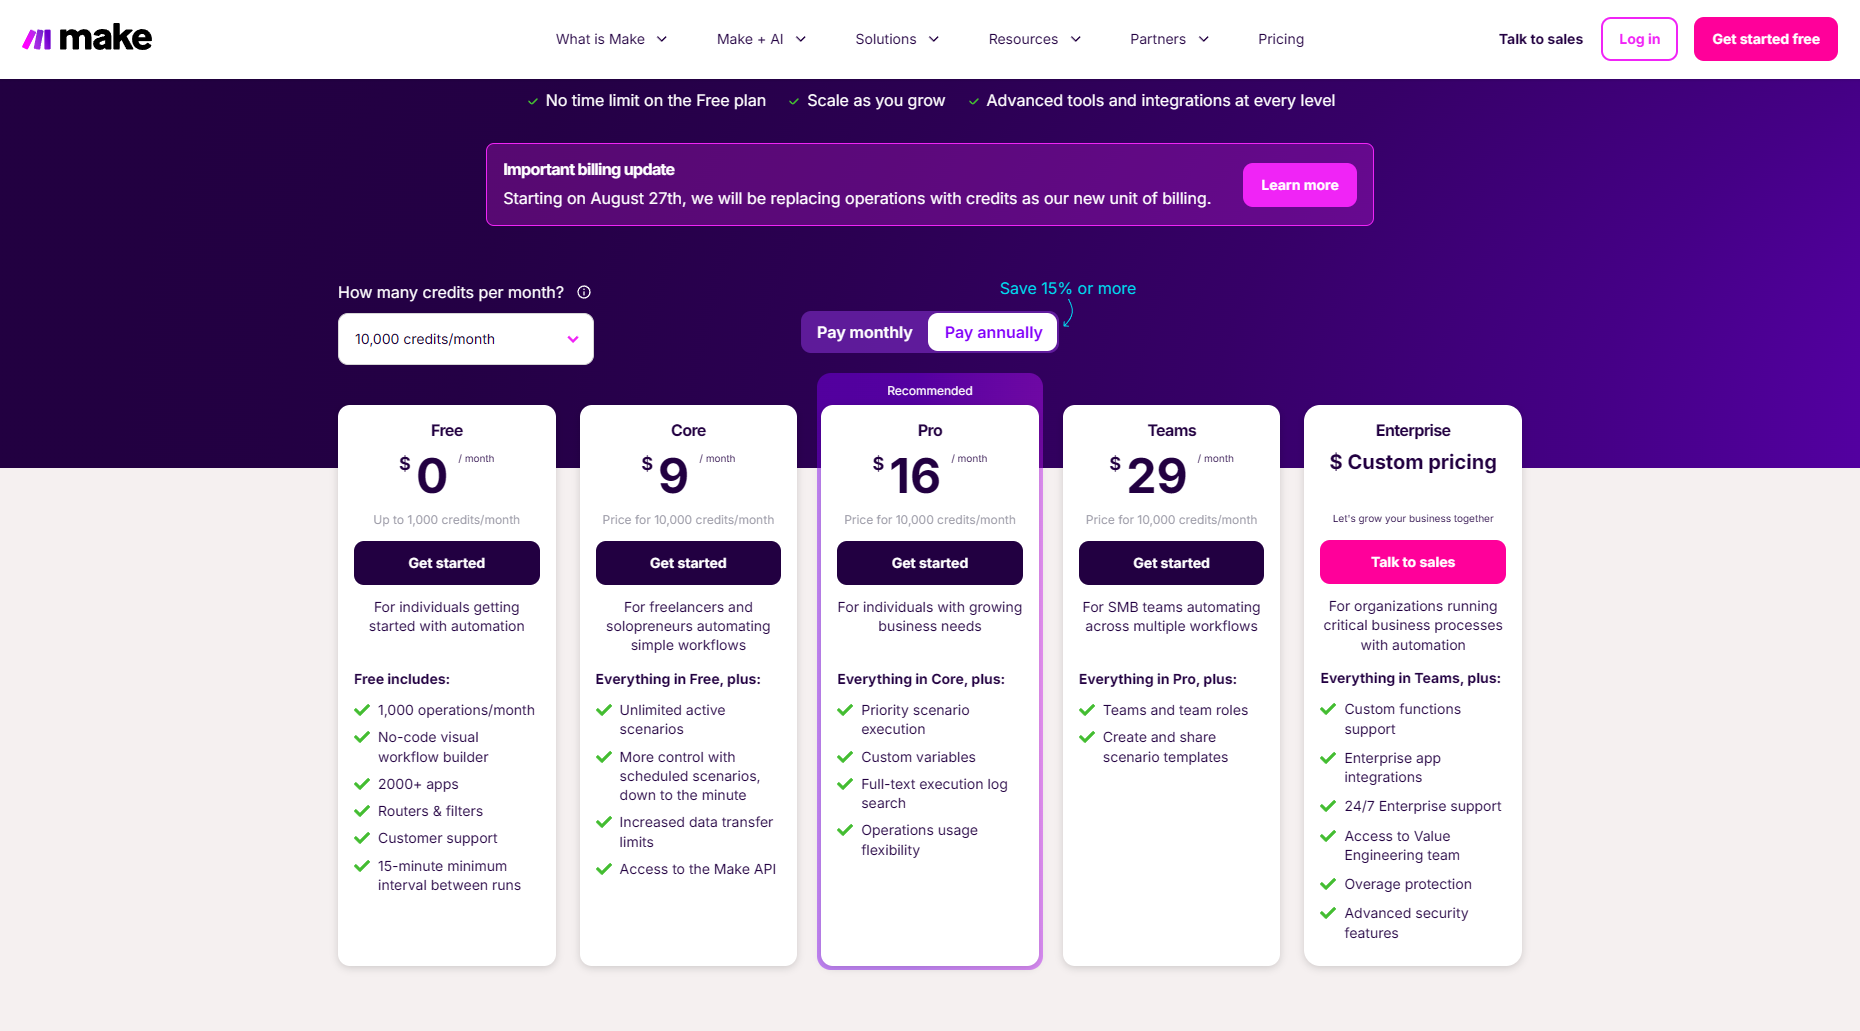
Task: Click Get started on the Pro plan
Action: tap(929, 562)
